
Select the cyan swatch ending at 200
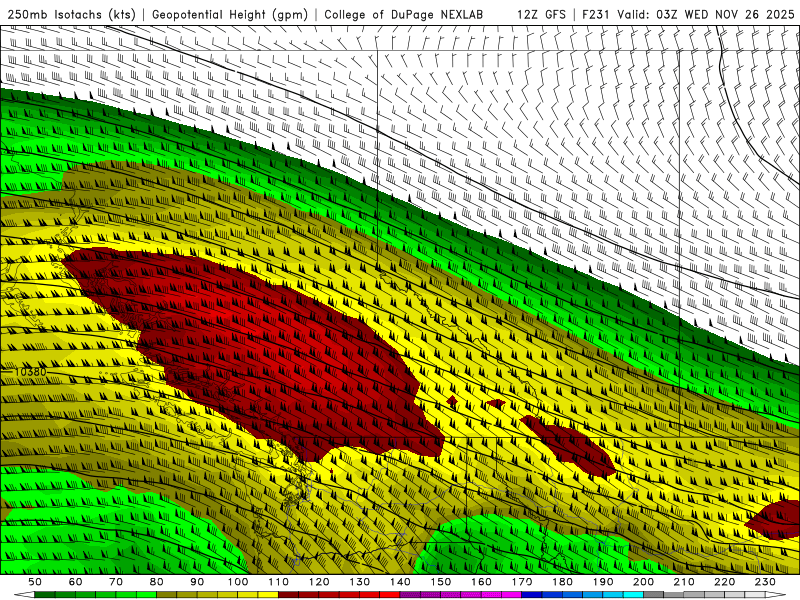pyautogui.click(x=633, y=595)
